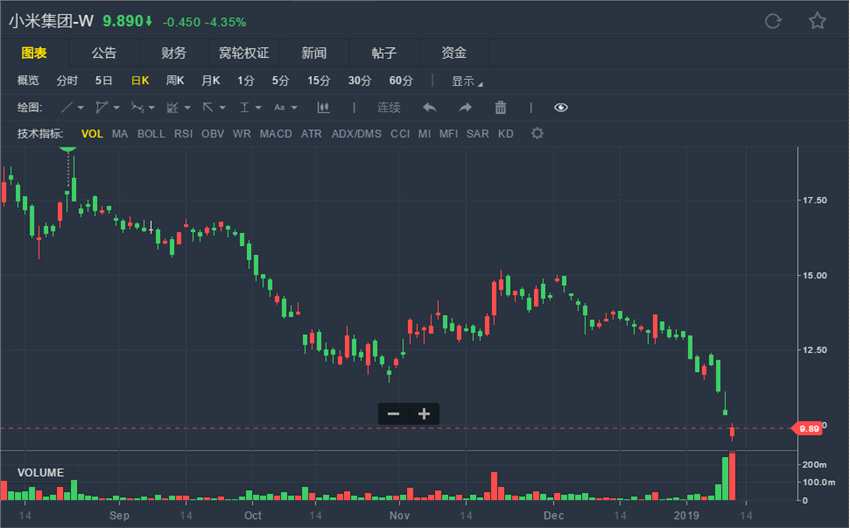Enable the MI indicator
Image resolution: width=850 pixels, height=528 pixels.
click(x=424, y=133)
